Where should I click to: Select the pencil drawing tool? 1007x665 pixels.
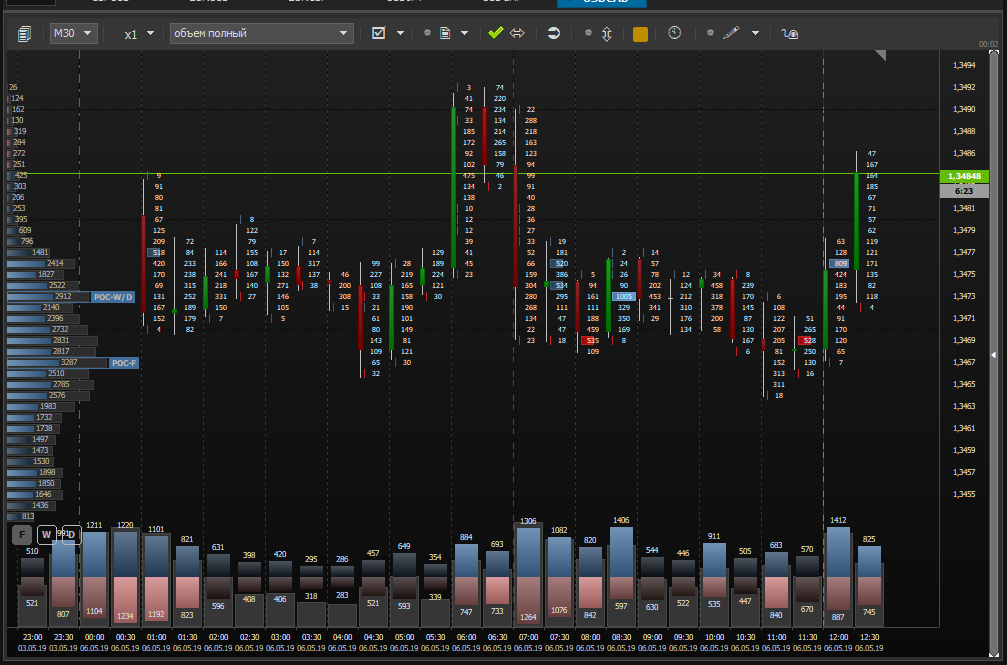click(730, 33)
